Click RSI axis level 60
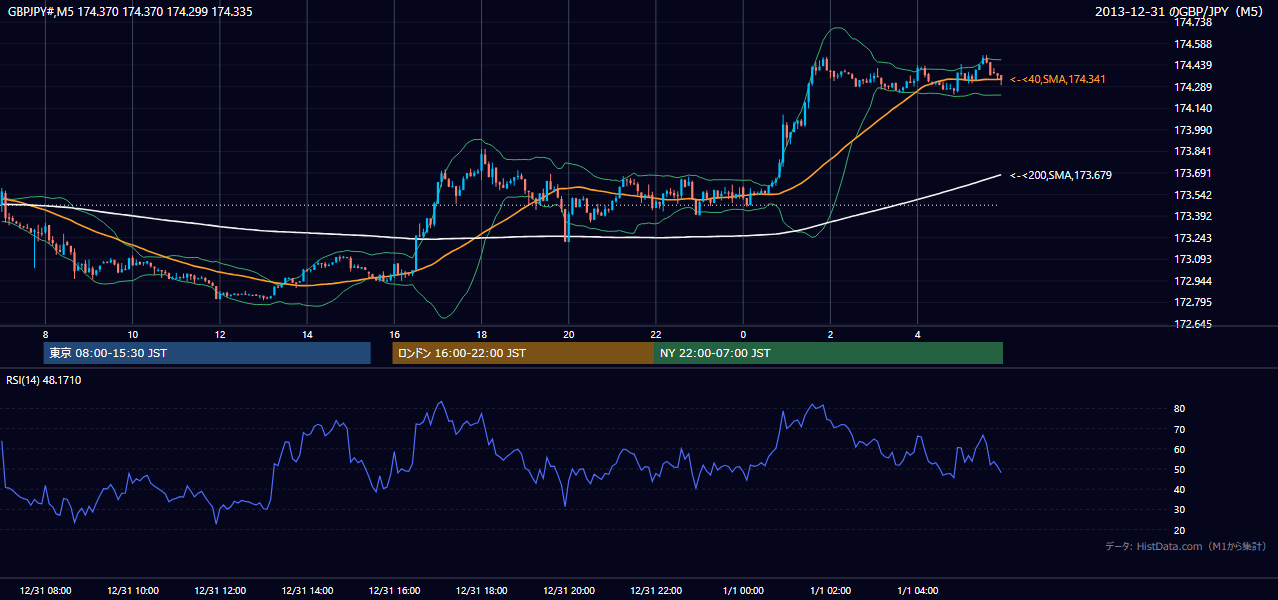This screenshot has height=600, width=1278. click(1180, 449)
